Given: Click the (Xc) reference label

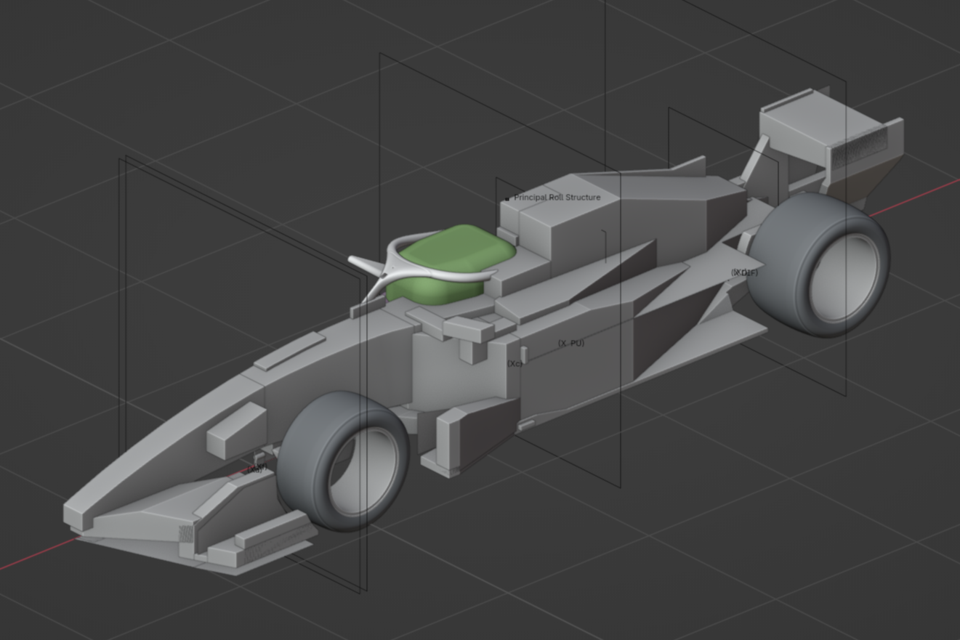Looking at the screenshot, I should pyautogui.click(x=515, y=364).
